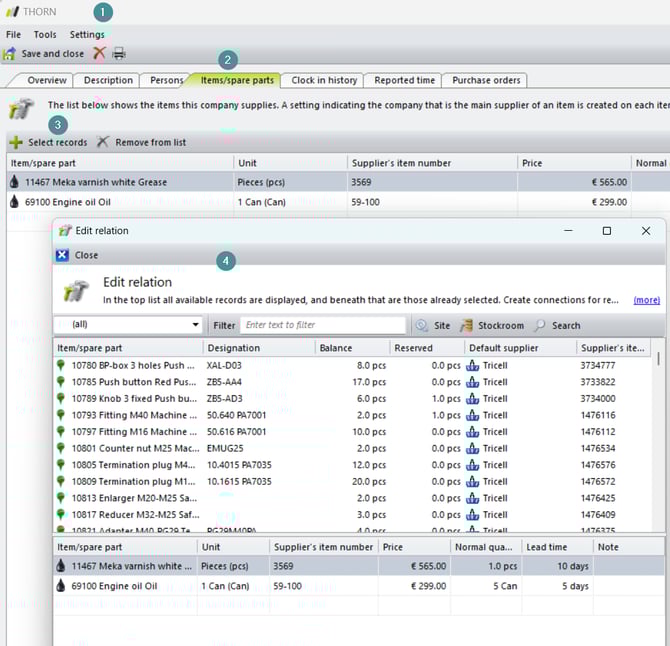The height and width of the screenshot is (646, 670).
Task: Click the Site button label
Action: 442,326
